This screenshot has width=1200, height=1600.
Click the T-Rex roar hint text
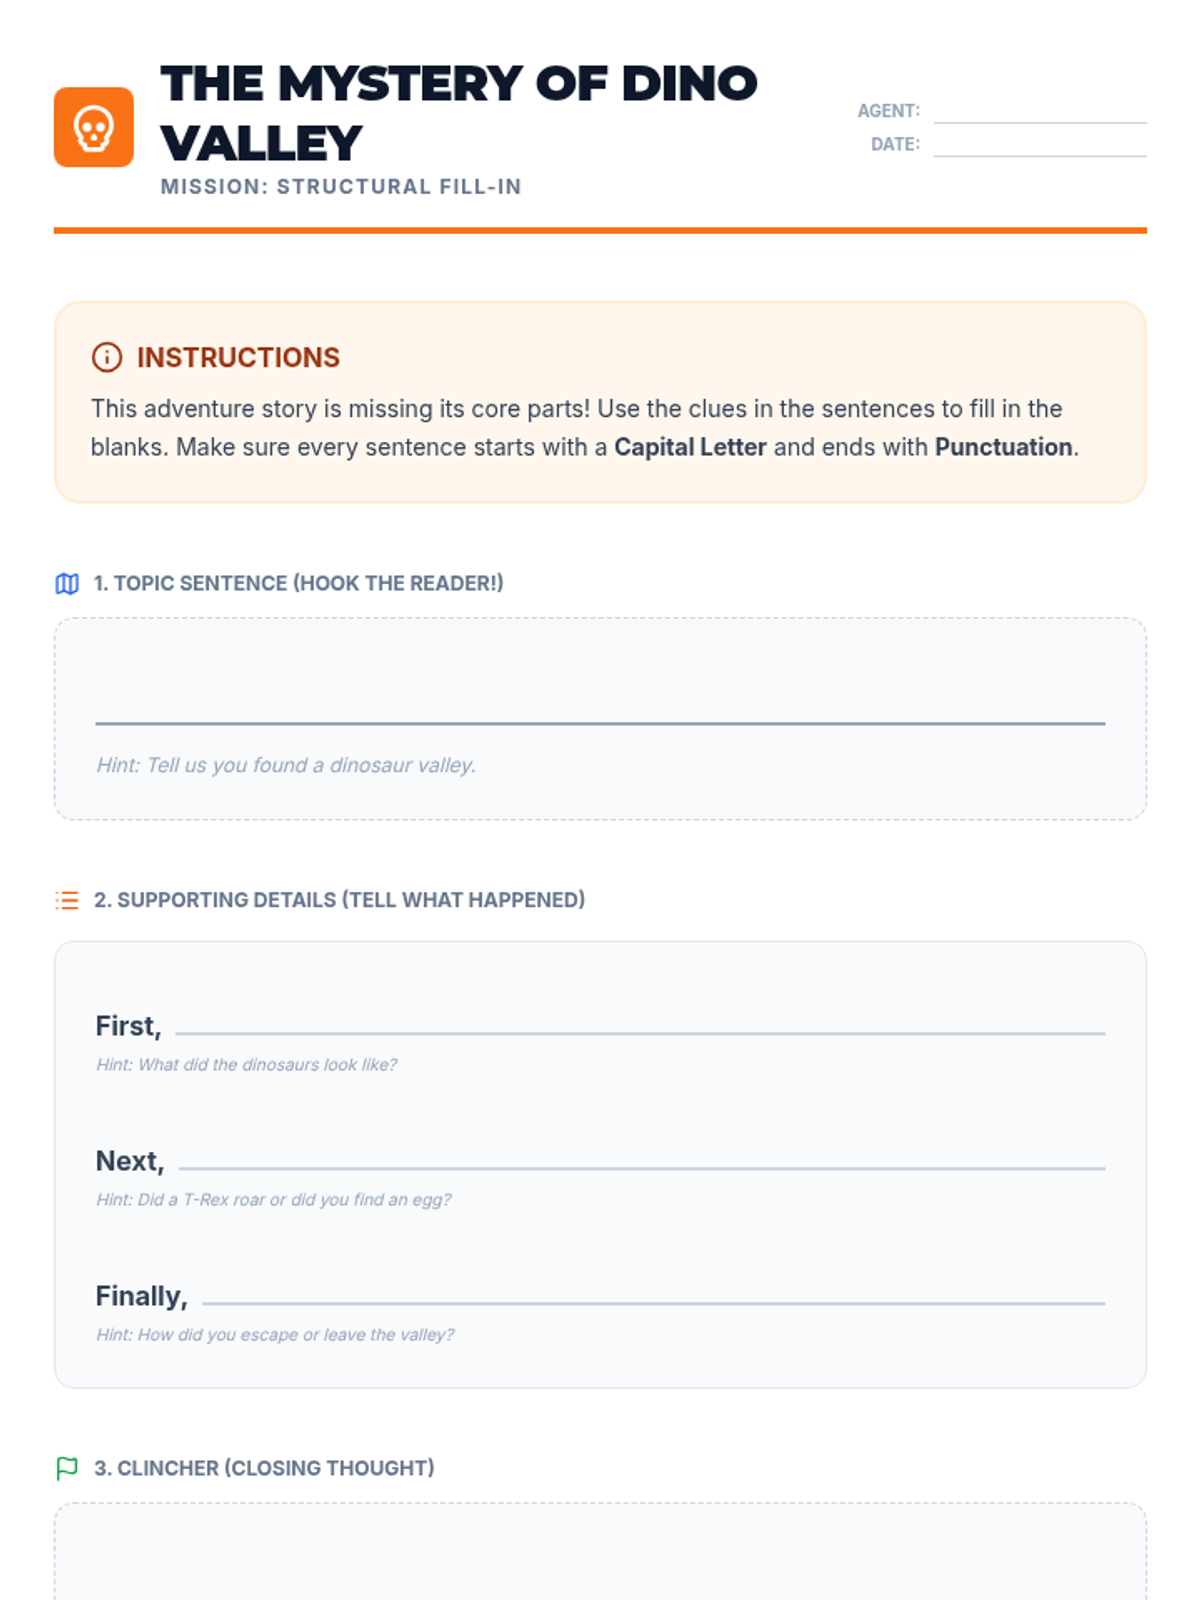[x=274, y=1199]
